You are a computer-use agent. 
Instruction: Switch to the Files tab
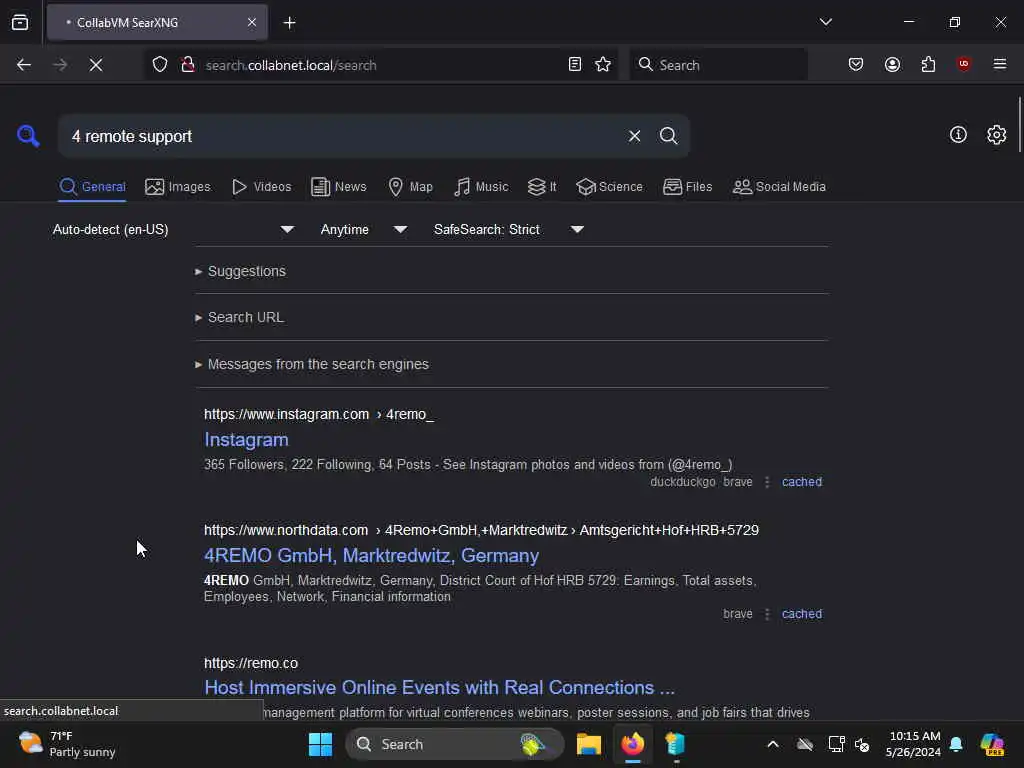[687, 187]
